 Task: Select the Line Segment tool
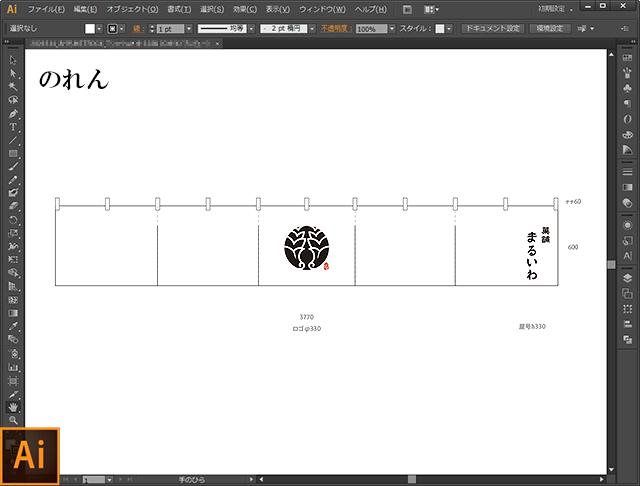pyautogui.click(x=13, y=140)
